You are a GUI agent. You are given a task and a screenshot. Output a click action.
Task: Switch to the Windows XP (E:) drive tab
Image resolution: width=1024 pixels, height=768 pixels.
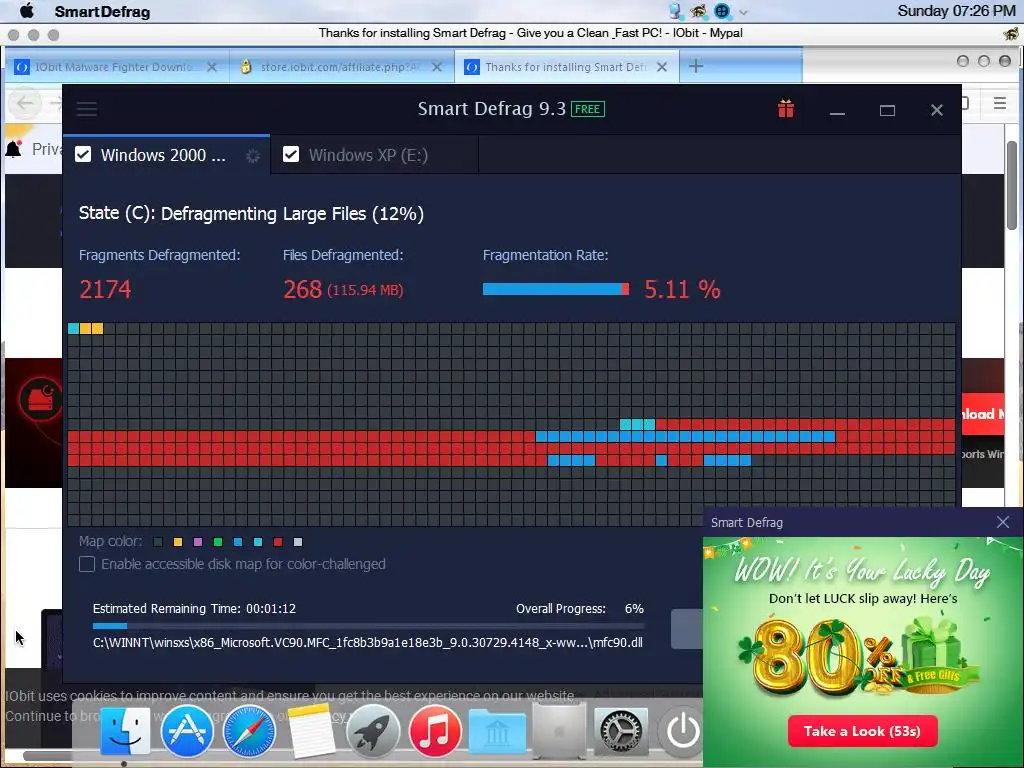tap(374, 155)
